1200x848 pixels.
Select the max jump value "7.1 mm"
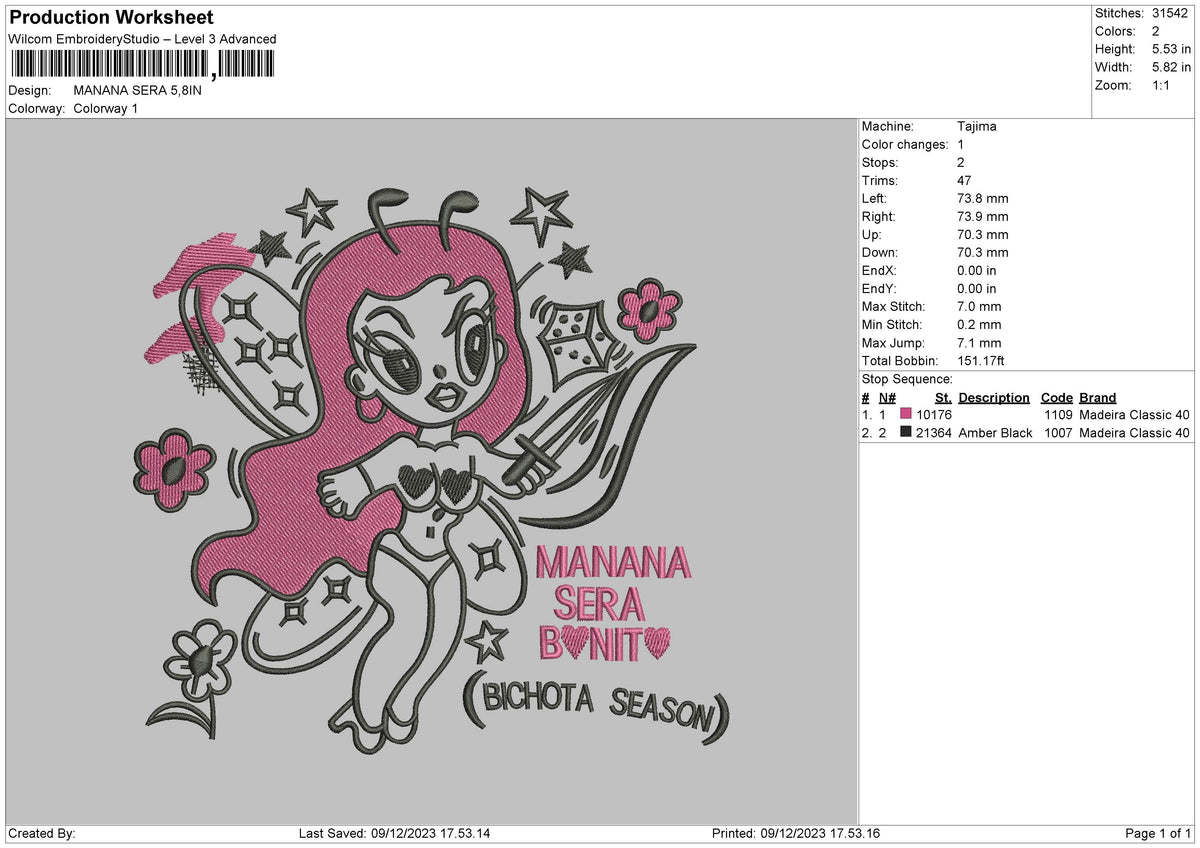pos(979,342)
